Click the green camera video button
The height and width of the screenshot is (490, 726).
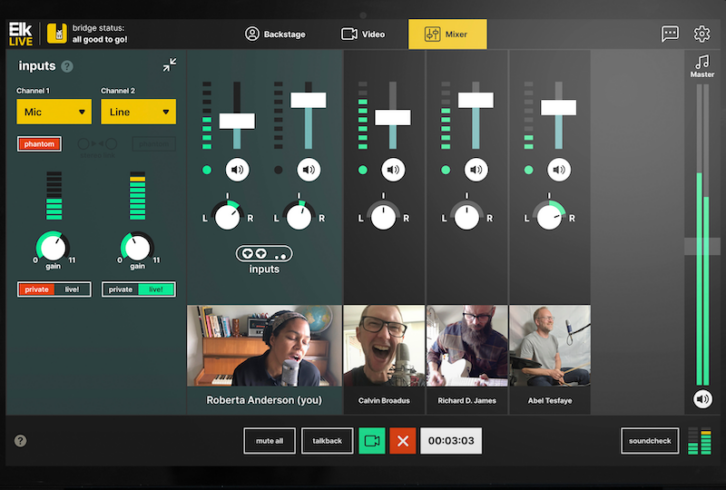[372, 440]
